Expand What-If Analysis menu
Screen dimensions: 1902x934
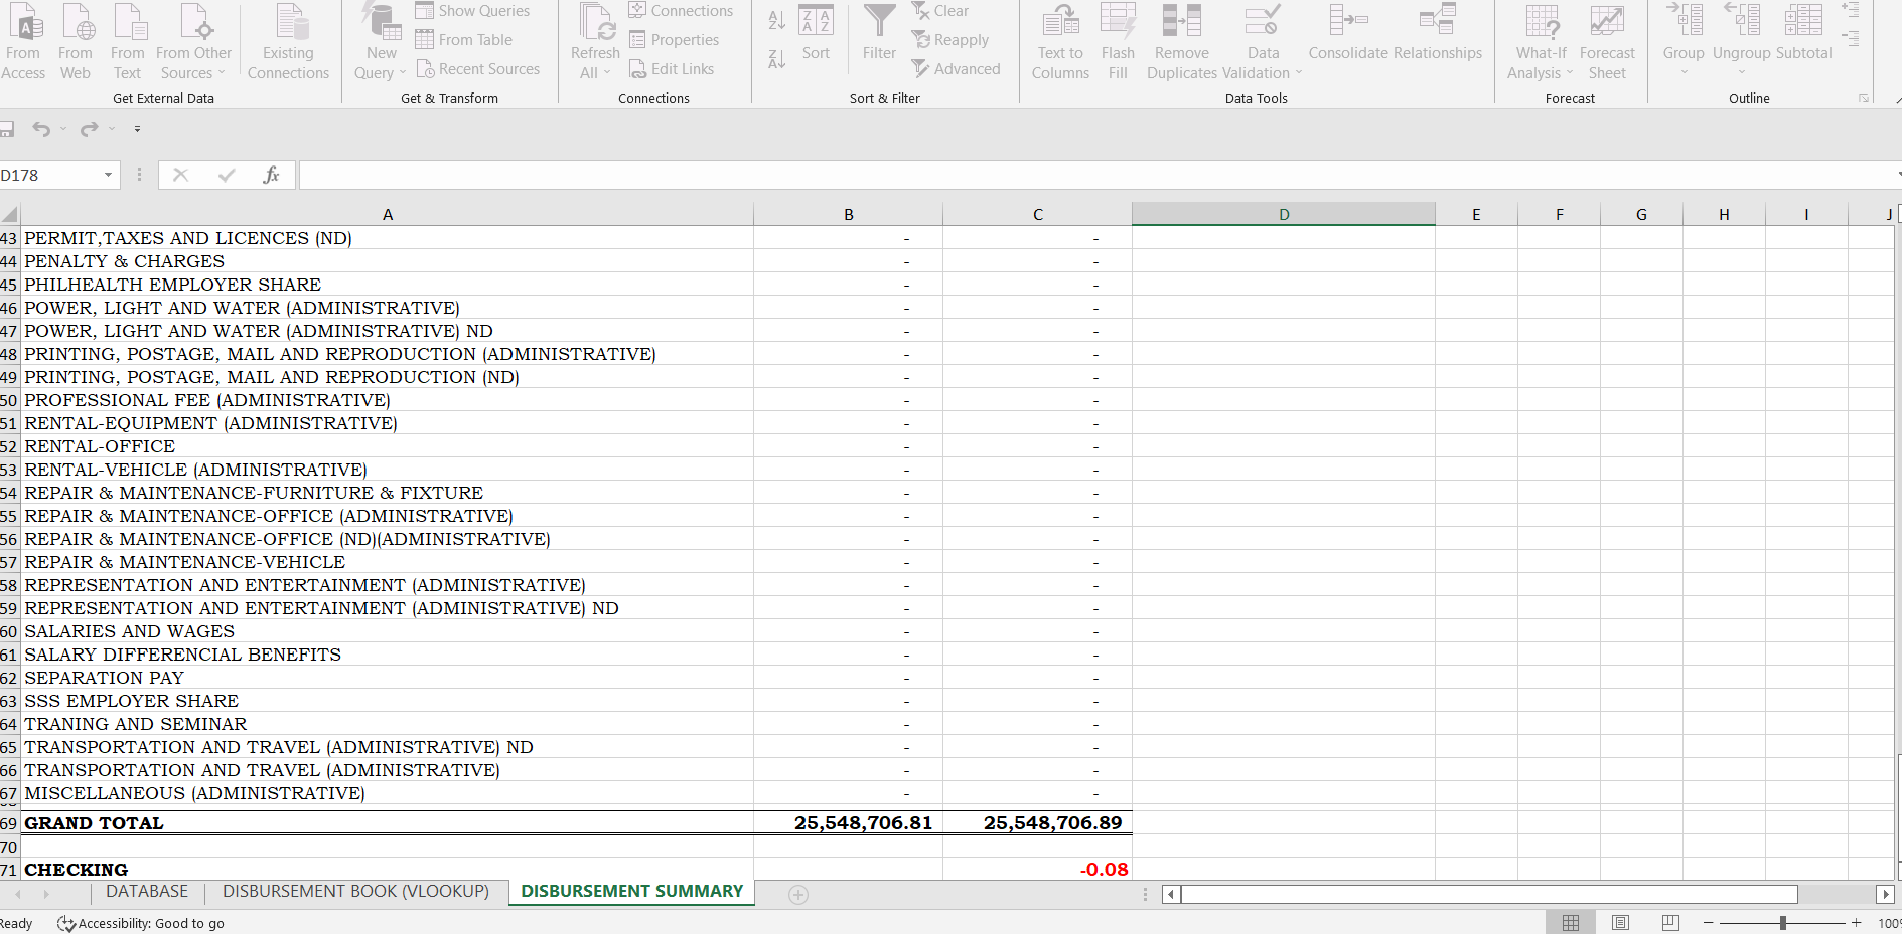coord(1541,42)
